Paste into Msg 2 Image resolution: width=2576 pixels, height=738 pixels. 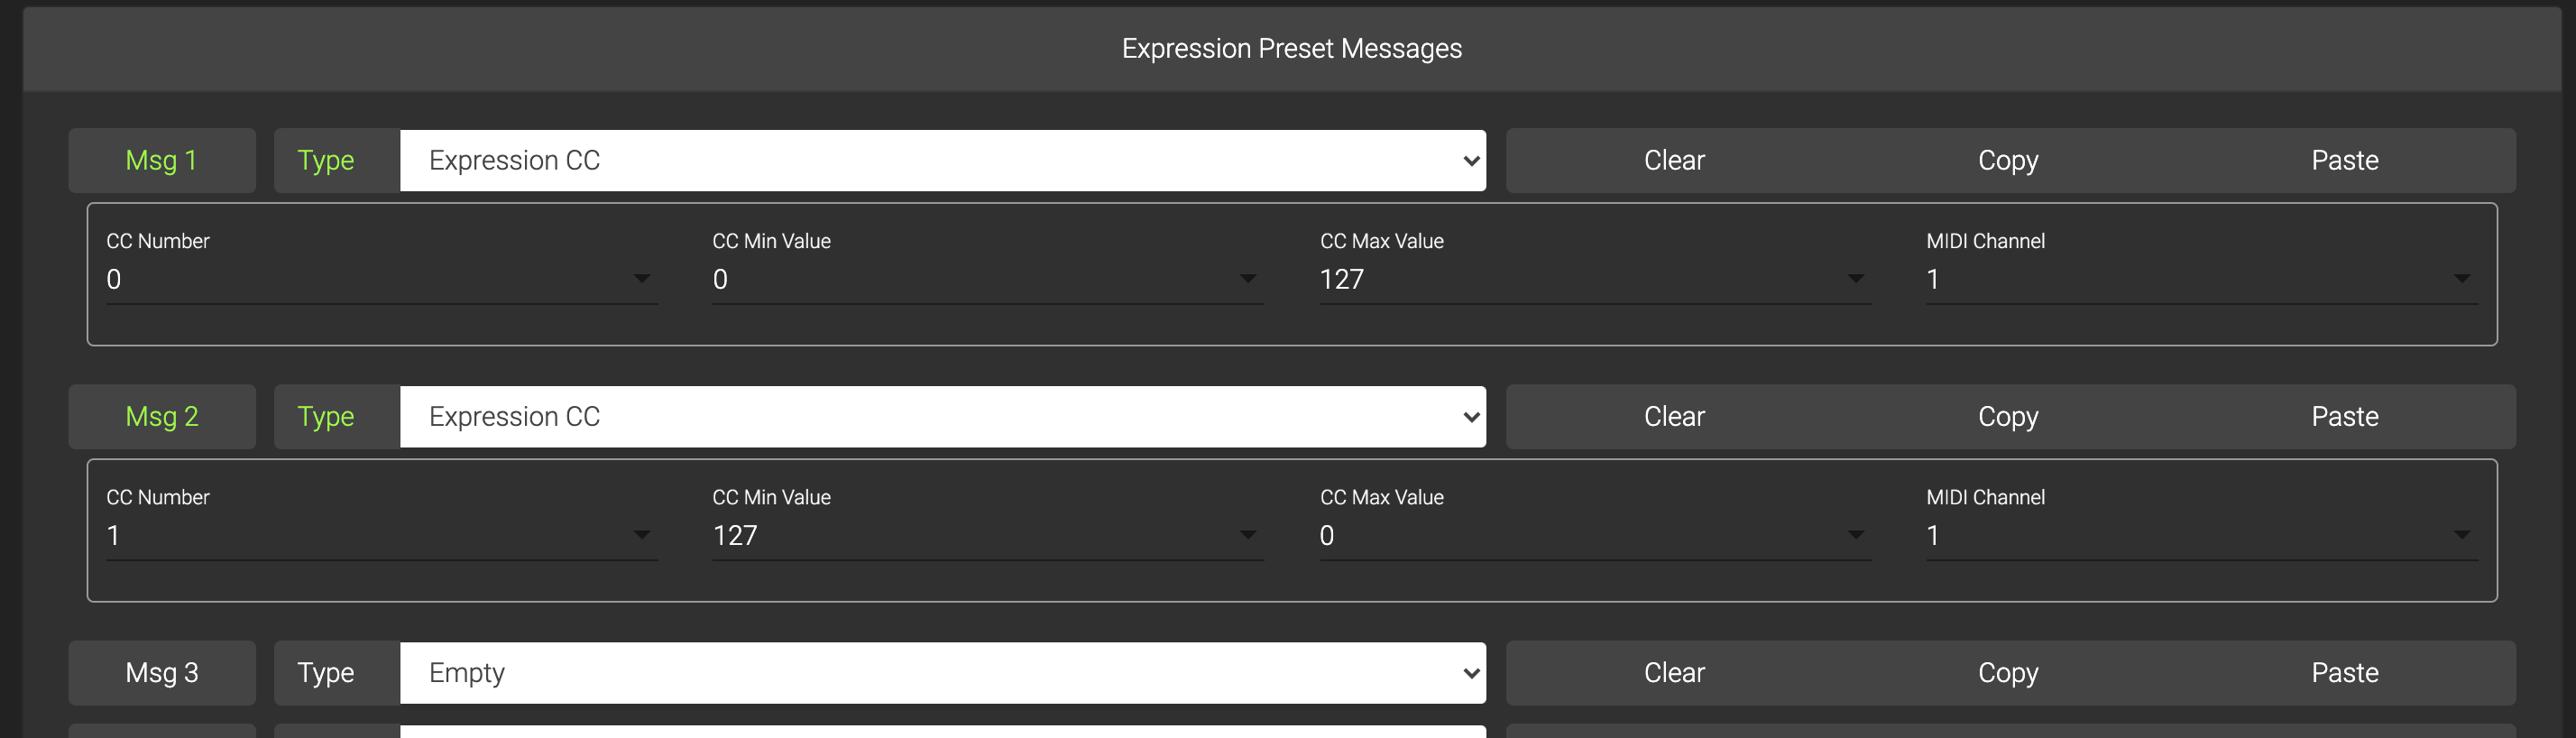(2344, 416)
